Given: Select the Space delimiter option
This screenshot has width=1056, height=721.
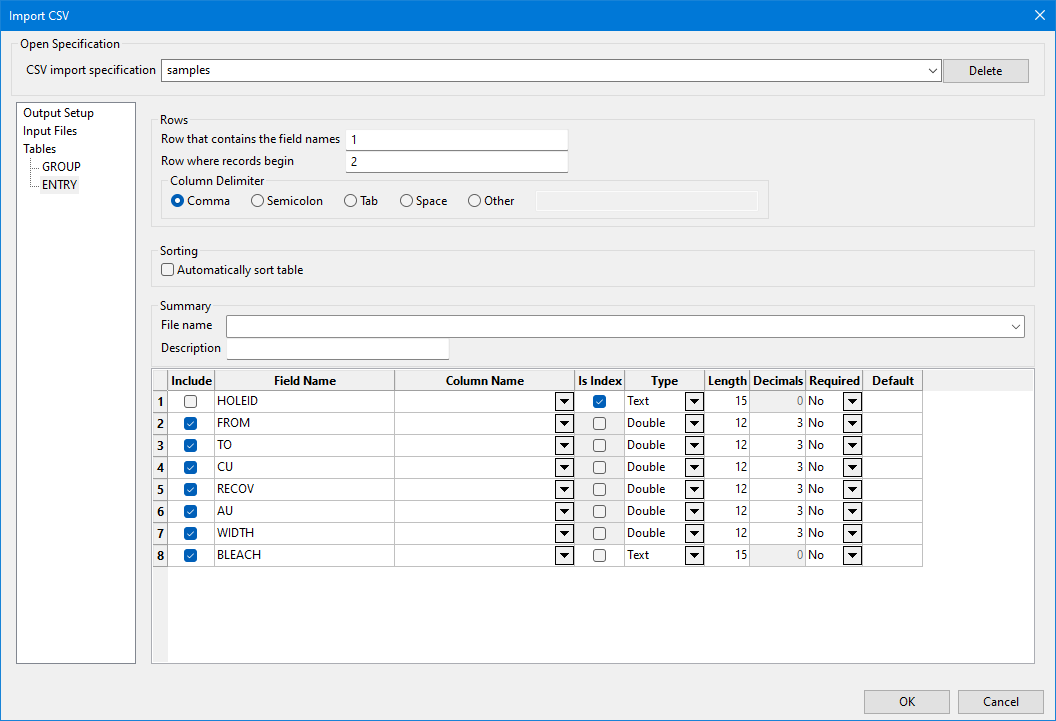Looking at the screenshot, I should click(407, 201).
